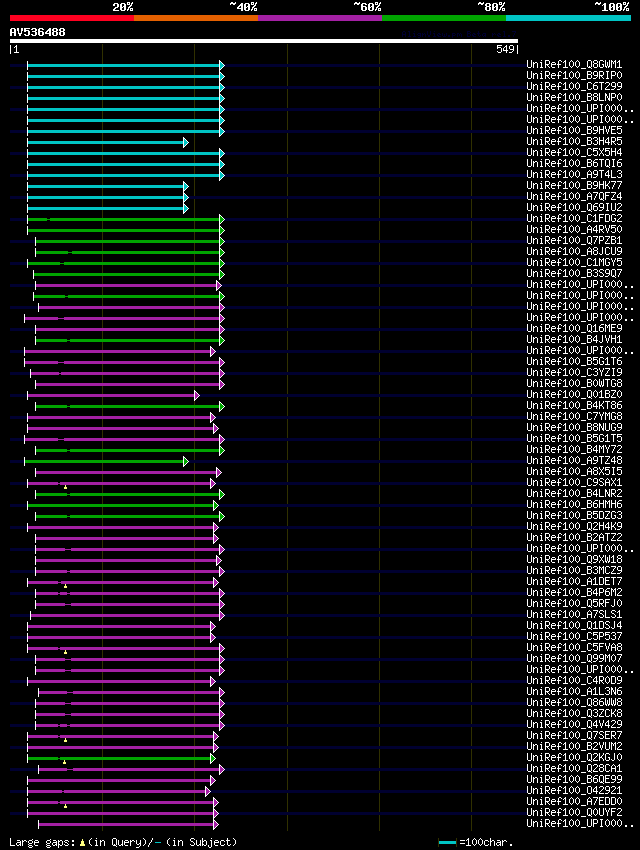Select the UniRef100_B4KT86 label
The width and height of the screenshot is (640, 850).
[574, 406]
